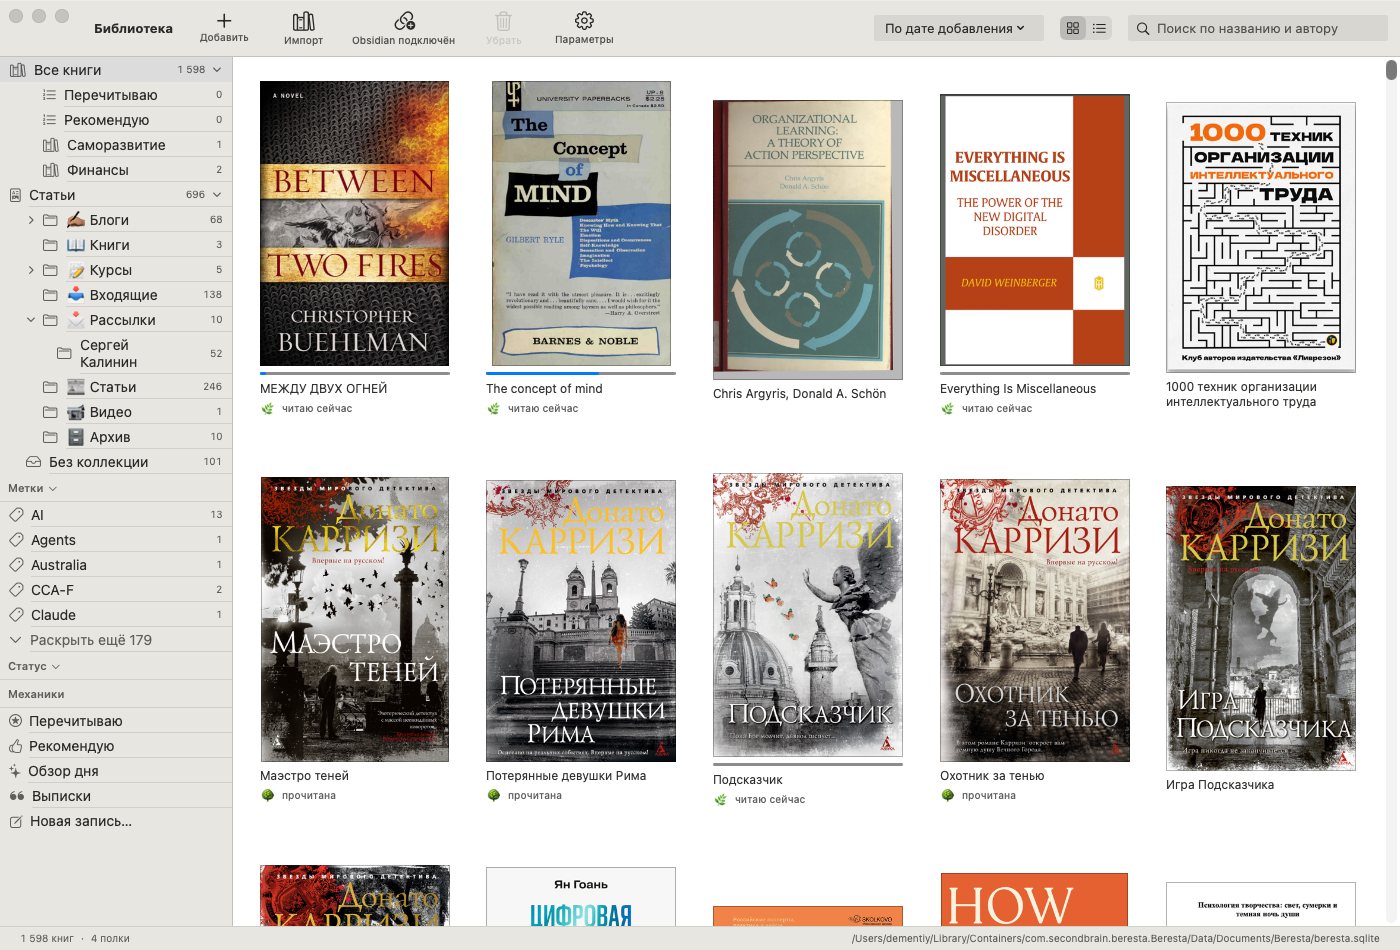
Task: Expand the Курсы folder arrow
Action: (31, 270)
